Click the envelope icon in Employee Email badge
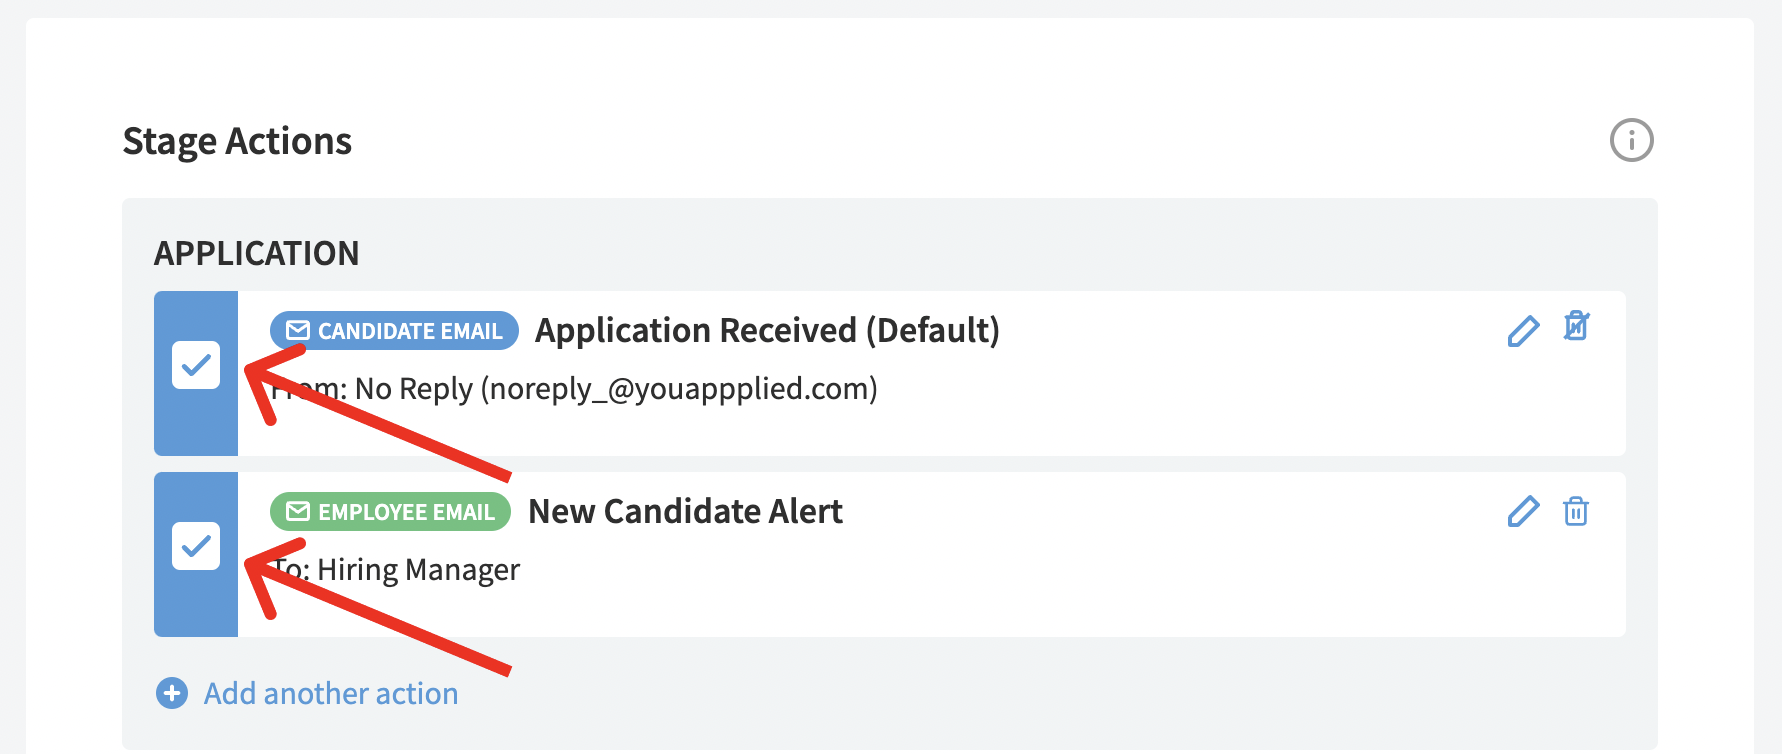The image size is (1782, 754). coord(298,511)
